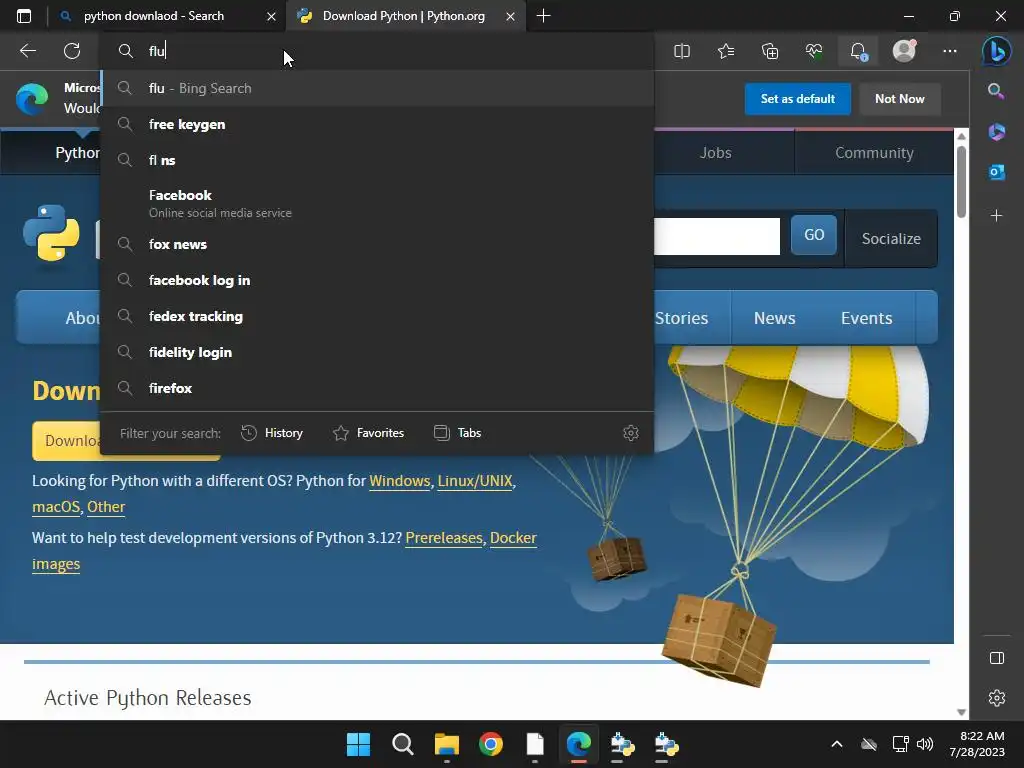Select 'facebook log in' suggestion

click(x=377, y=280)
